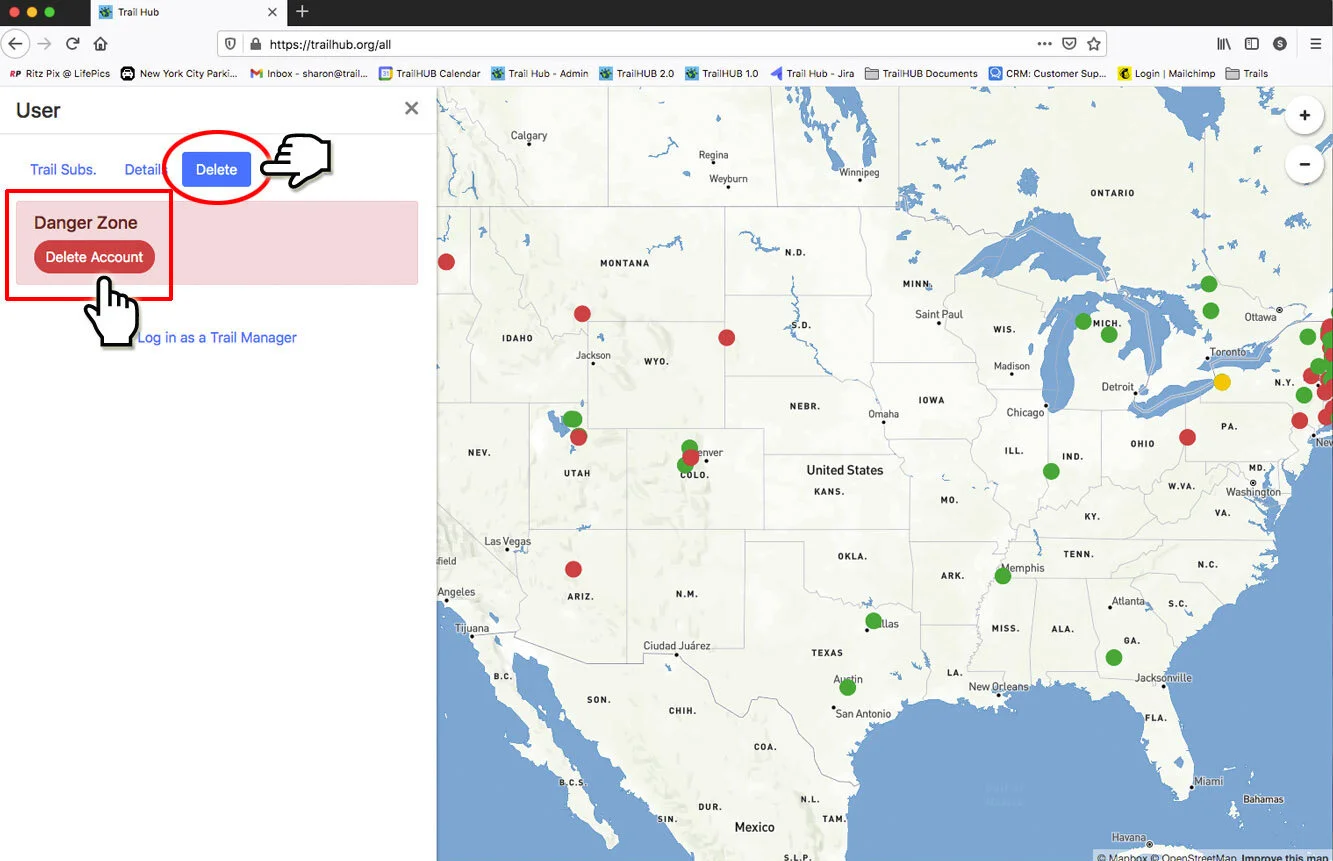Viewport: 1333px width, 861px height.
Task: Click the red trail marker in South Dakota
Action: click(x=727, y=337)
